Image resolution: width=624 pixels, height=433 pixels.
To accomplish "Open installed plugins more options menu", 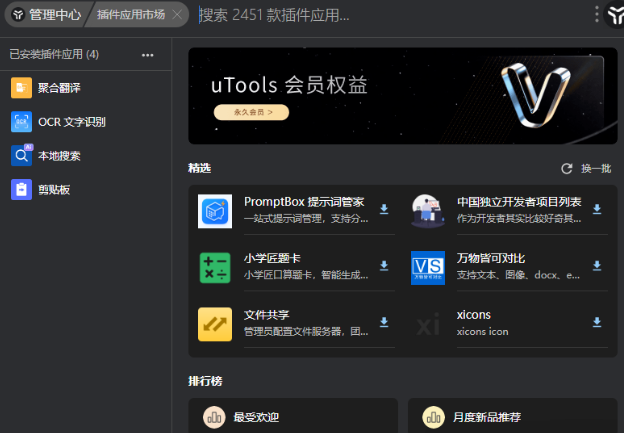I will (x=148, y=55).
